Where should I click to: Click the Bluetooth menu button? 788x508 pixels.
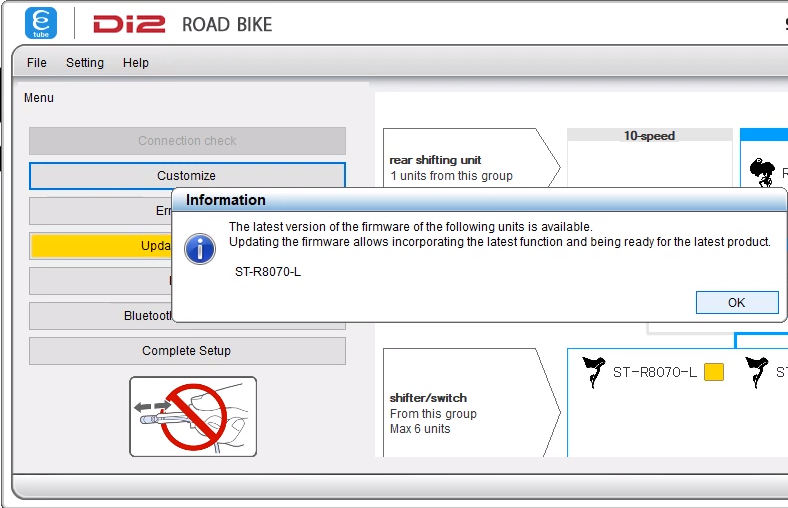coord(101,316)
